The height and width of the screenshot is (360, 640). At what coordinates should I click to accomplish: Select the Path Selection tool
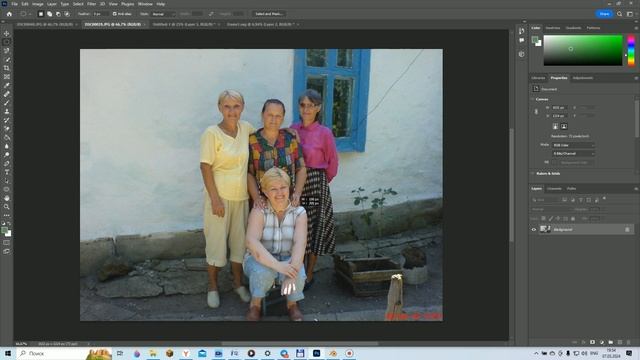(x=7, y=181)
